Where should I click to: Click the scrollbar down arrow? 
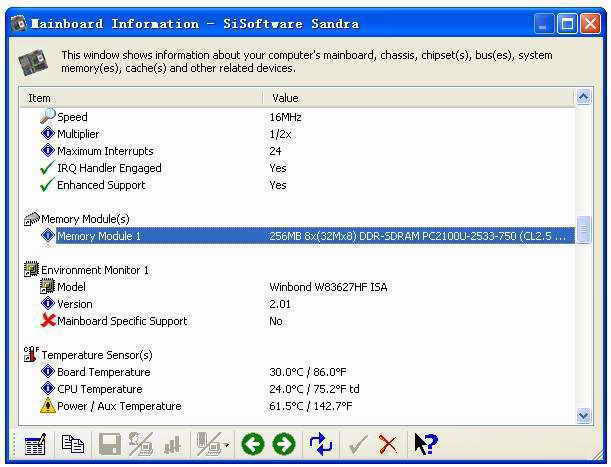(x=584, y=415)
